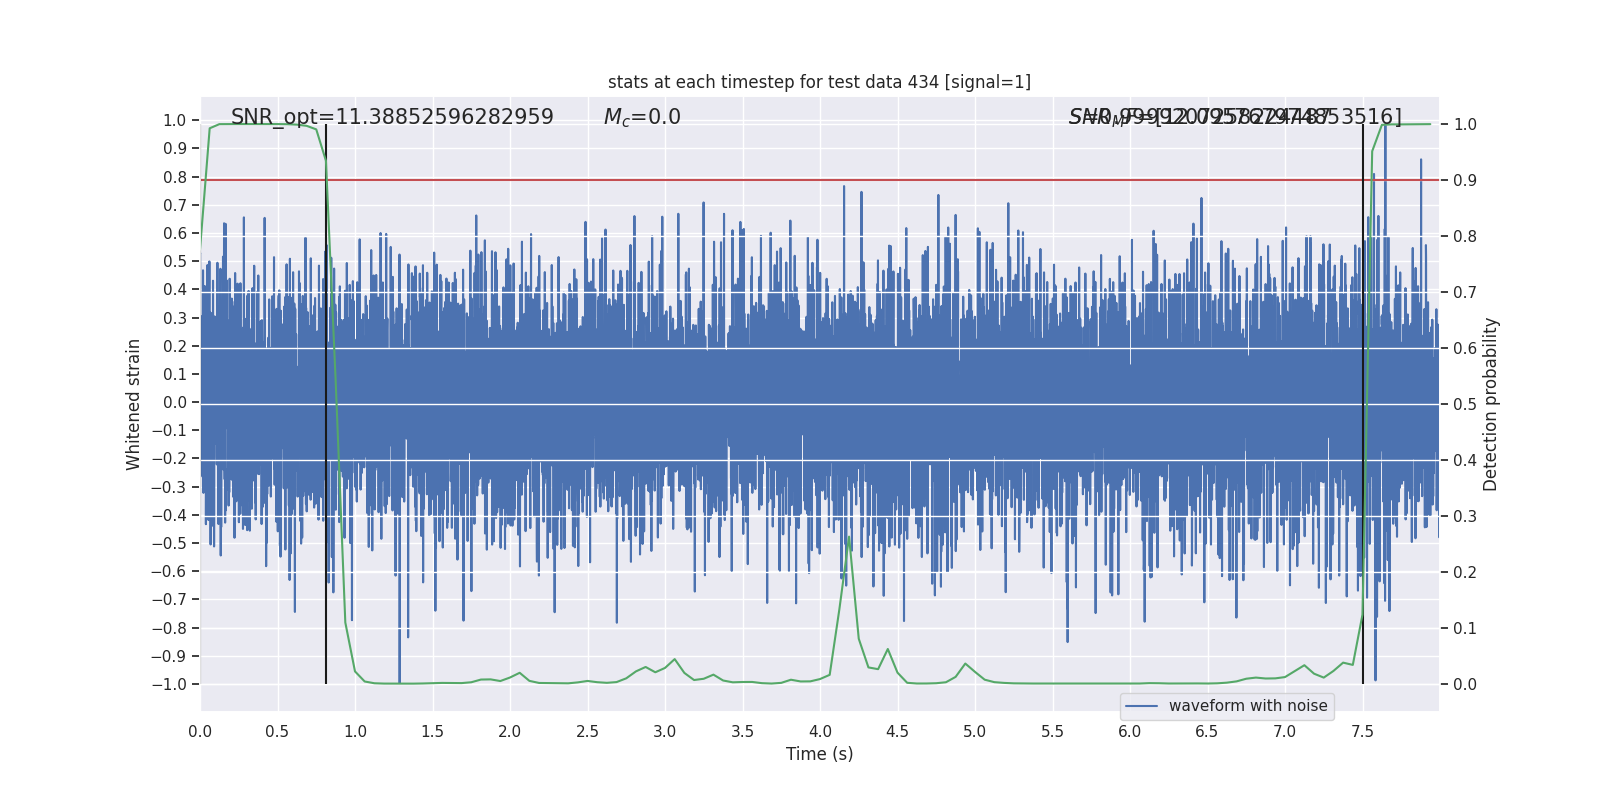Select the "Whitened strain" y-axis label

(x=134, y=404)
